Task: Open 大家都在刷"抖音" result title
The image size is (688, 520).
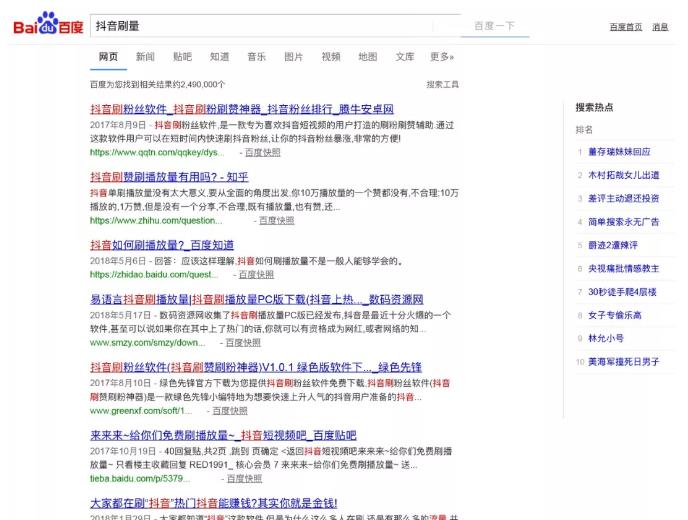Action: (214, 503)
